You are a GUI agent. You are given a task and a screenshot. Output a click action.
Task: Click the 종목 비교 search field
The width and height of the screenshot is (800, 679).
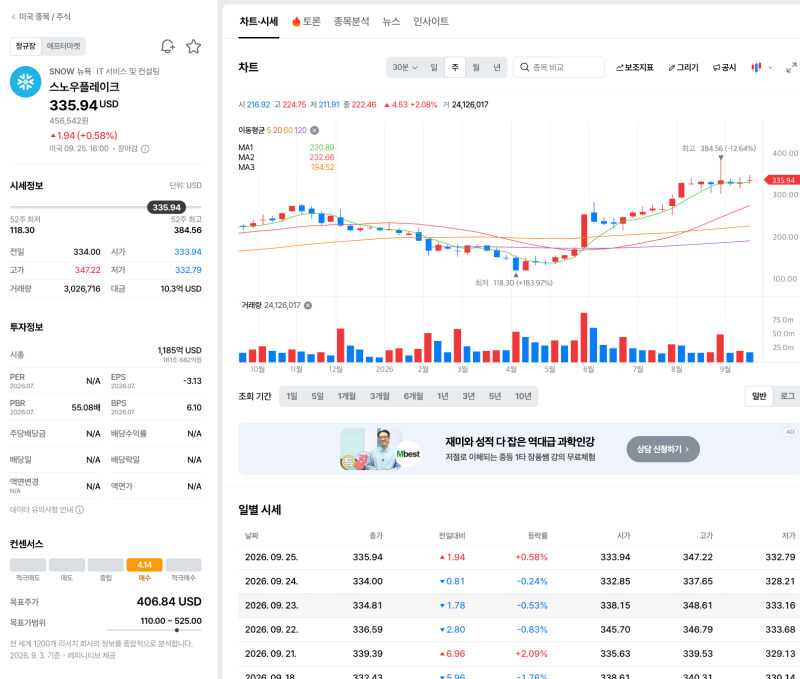pos(559,67)
